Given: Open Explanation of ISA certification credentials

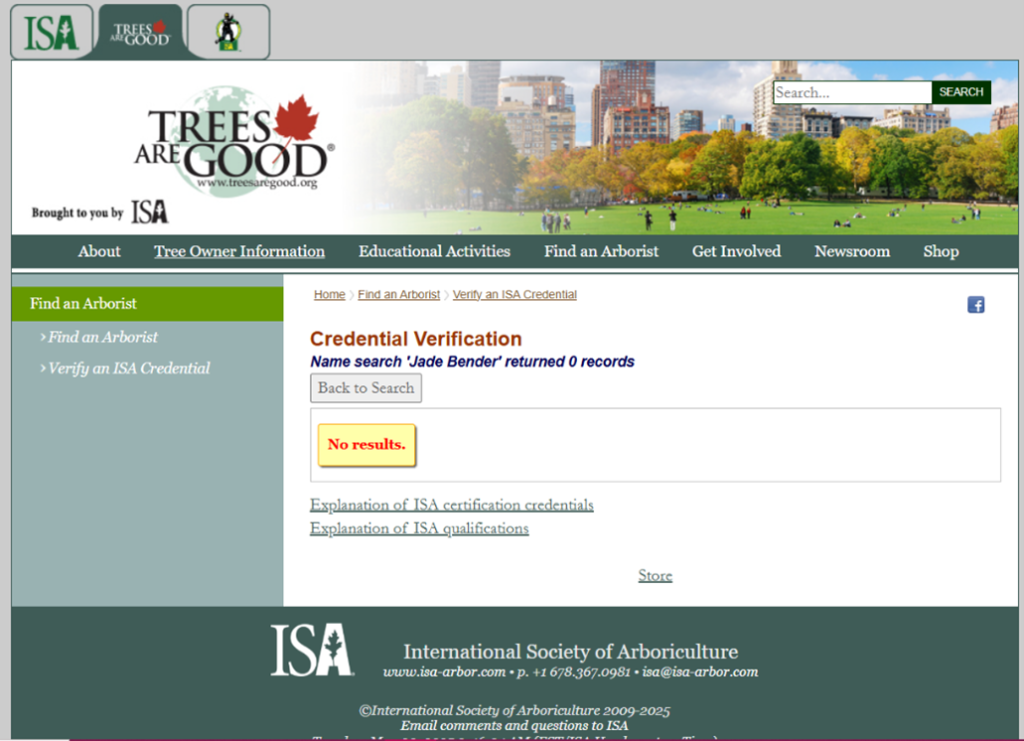Looking at the screenshot, I should click(x=452, y=505).
